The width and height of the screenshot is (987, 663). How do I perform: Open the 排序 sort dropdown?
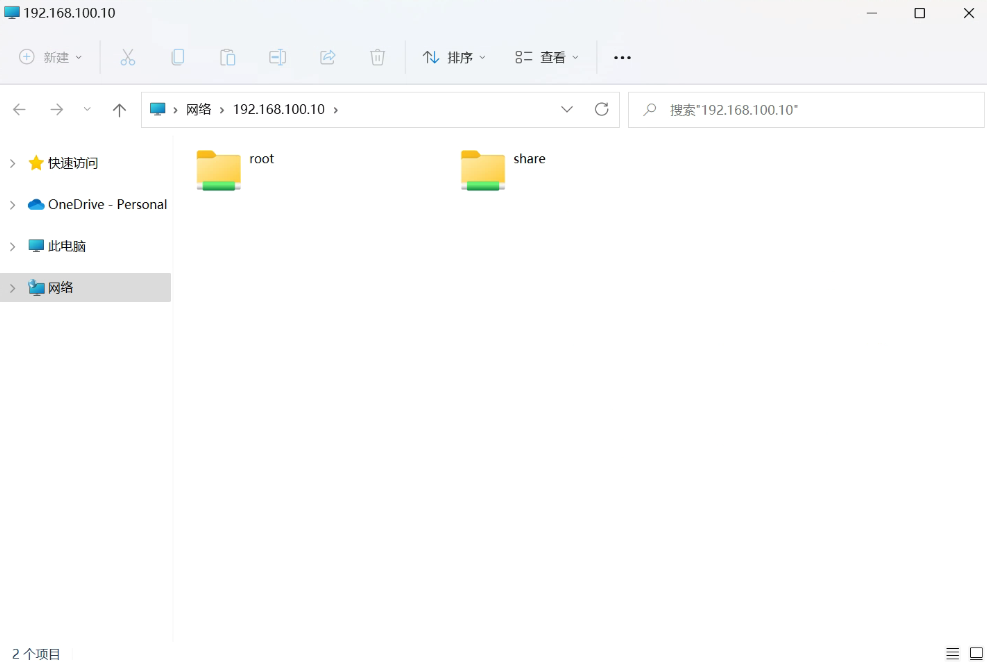454,57
